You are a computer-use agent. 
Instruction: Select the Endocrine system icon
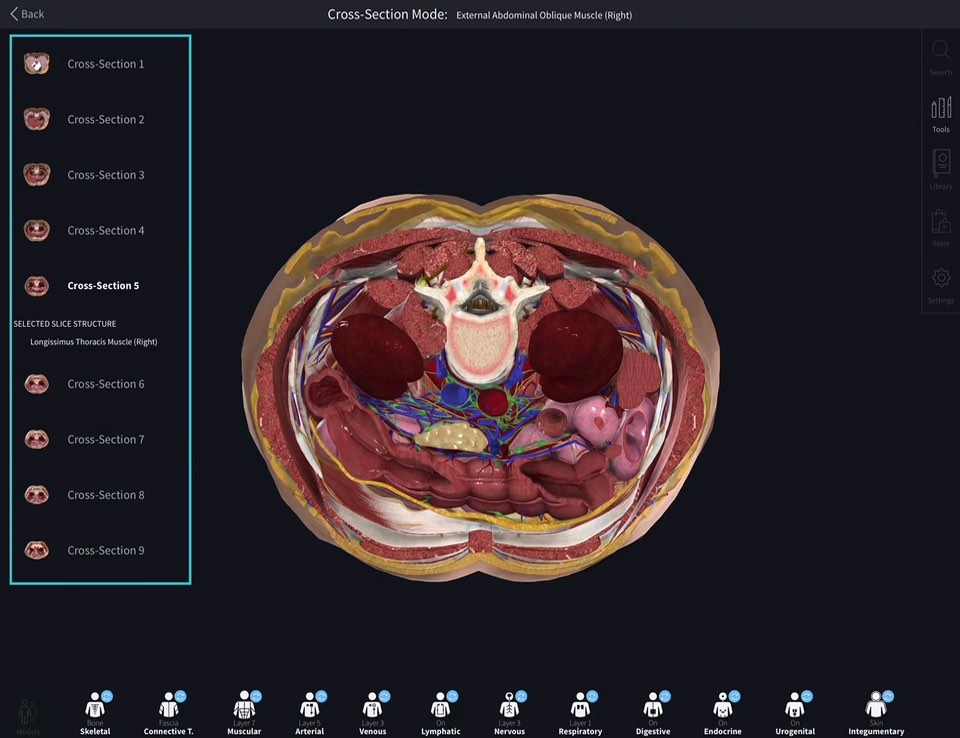pos(722,706)
